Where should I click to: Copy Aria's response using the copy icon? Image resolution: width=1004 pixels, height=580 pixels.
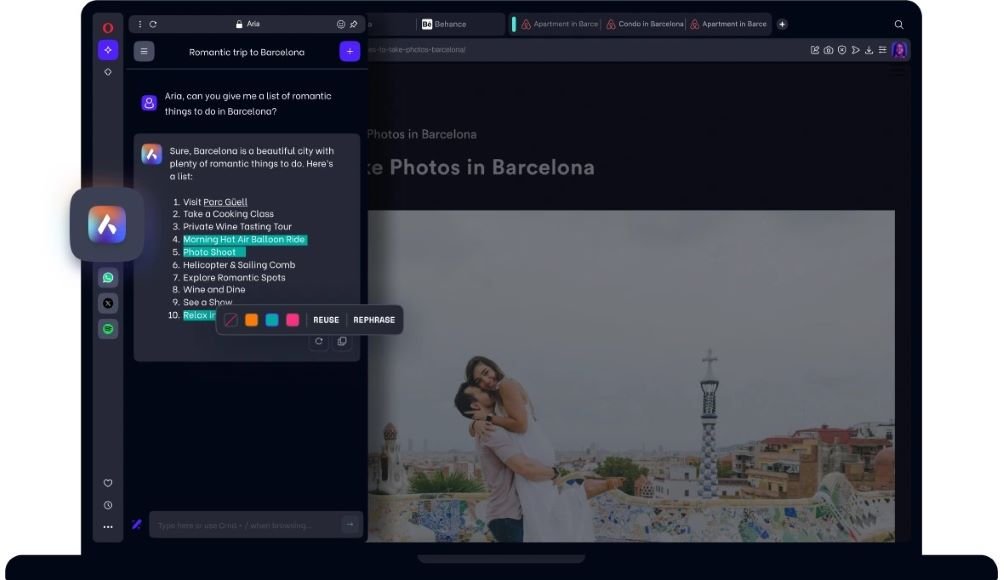click(342, 341)
